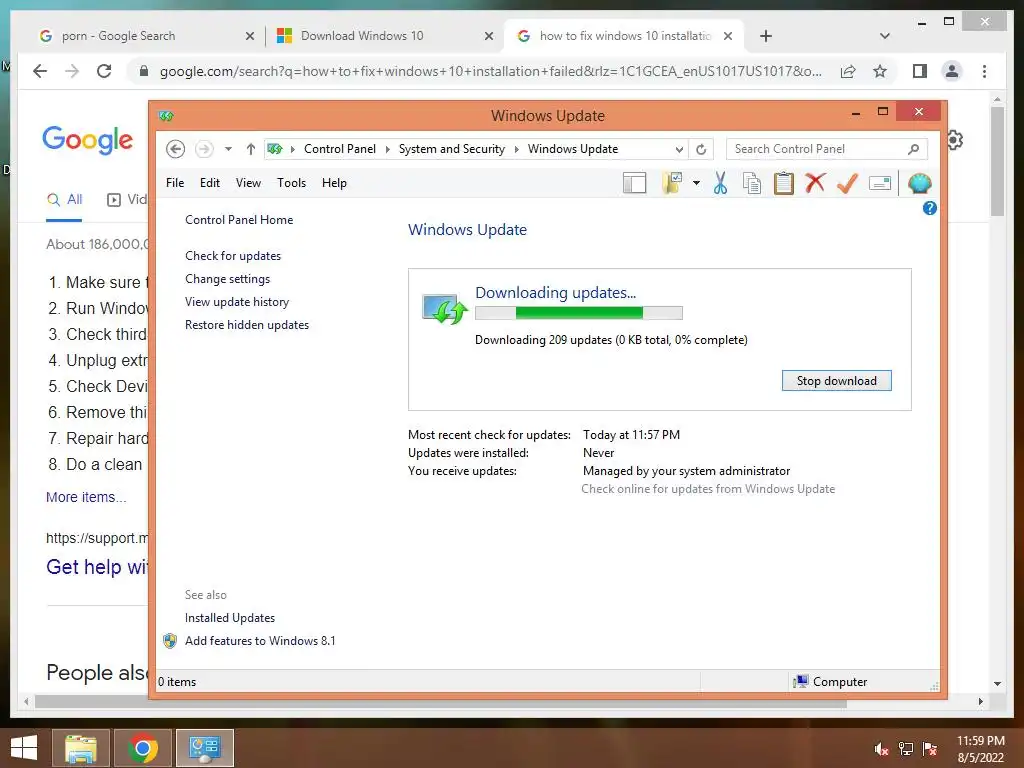The height and width of the screenshot is (768, 1024).
Task: Click Chrome page vertical scrollbar
Action: (997, 161)
